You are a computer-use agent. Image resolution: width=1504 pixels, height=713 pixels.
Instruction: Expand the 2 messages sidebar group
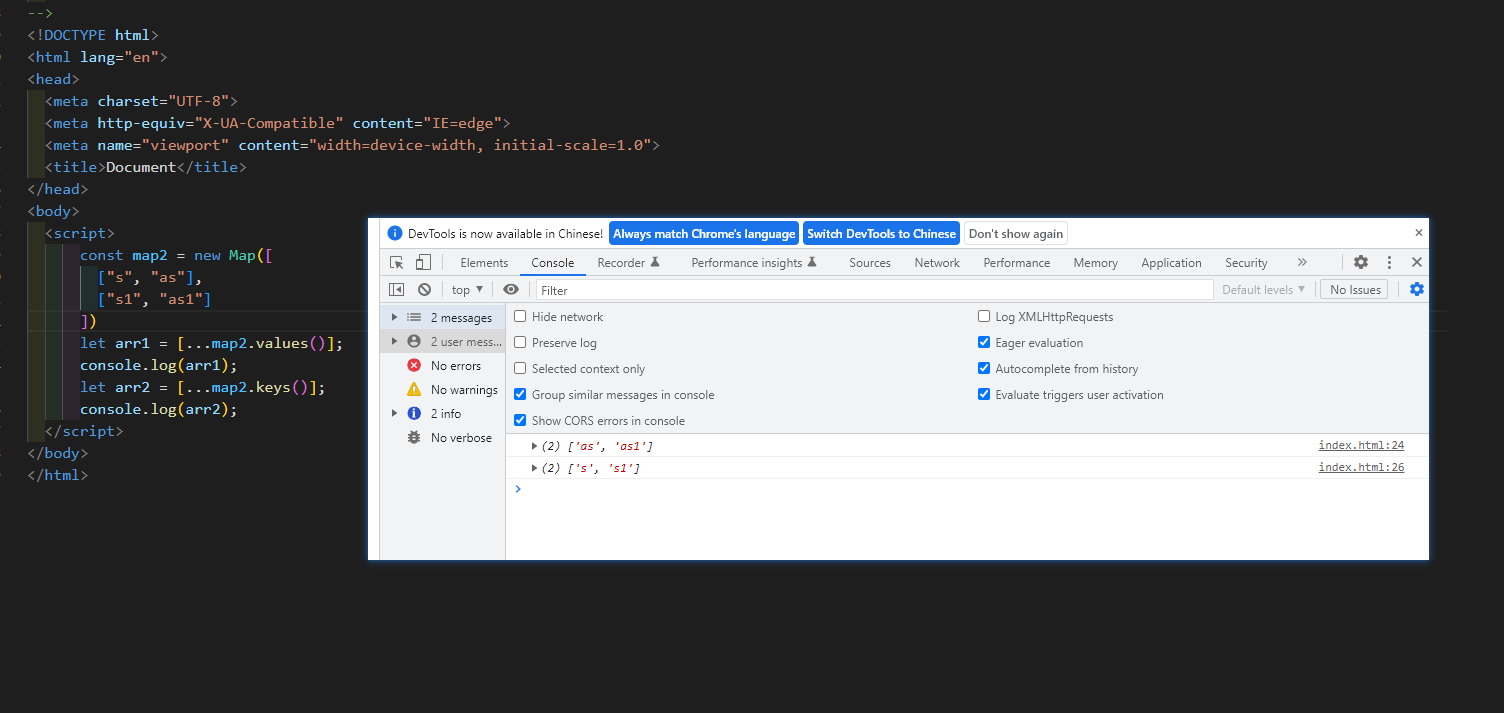(x=395, y=318)
